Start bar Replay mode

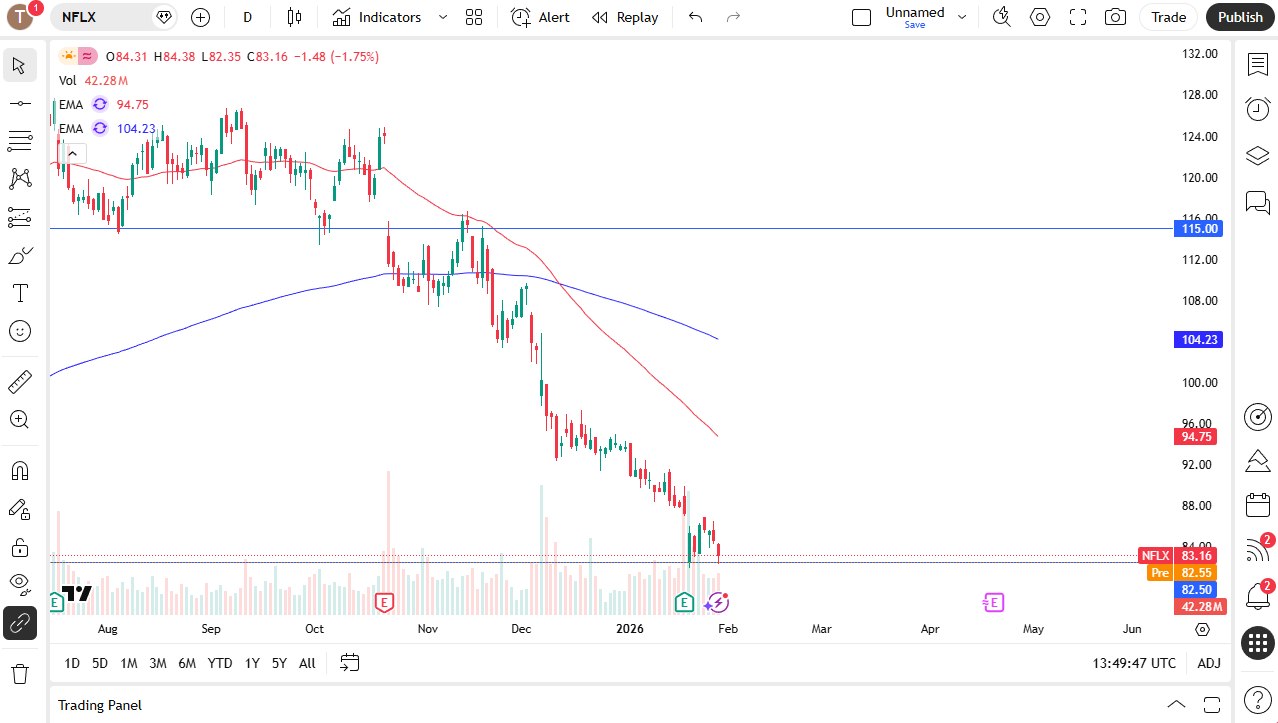click(x=625, y=17)
